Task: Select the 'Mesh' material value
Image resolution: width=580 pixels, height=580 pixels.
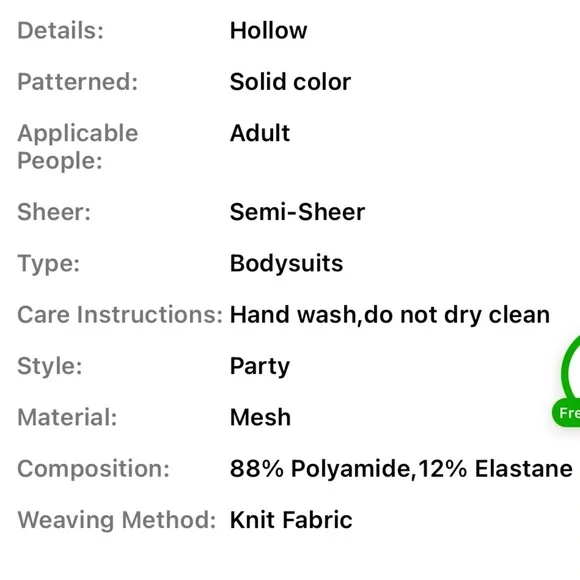Action: (x=260, y=417)
